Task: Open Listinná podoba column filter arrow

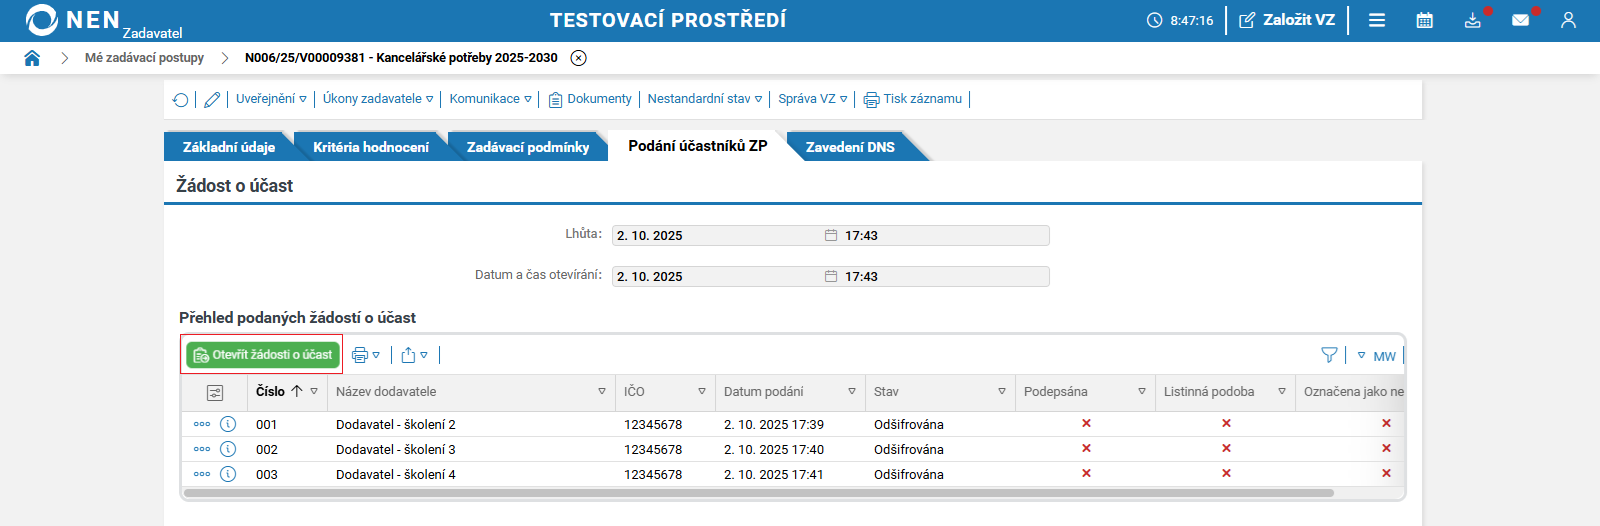Action: (x=1282, y=392)
